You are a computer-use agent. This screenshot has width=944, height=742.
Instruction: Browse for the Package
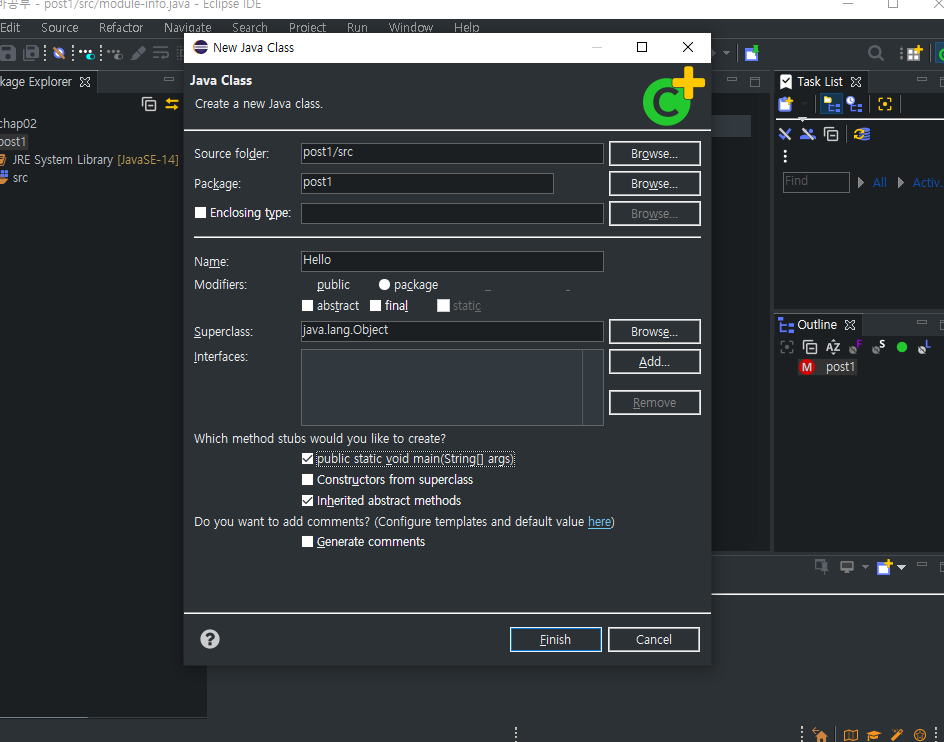(654, 184)
